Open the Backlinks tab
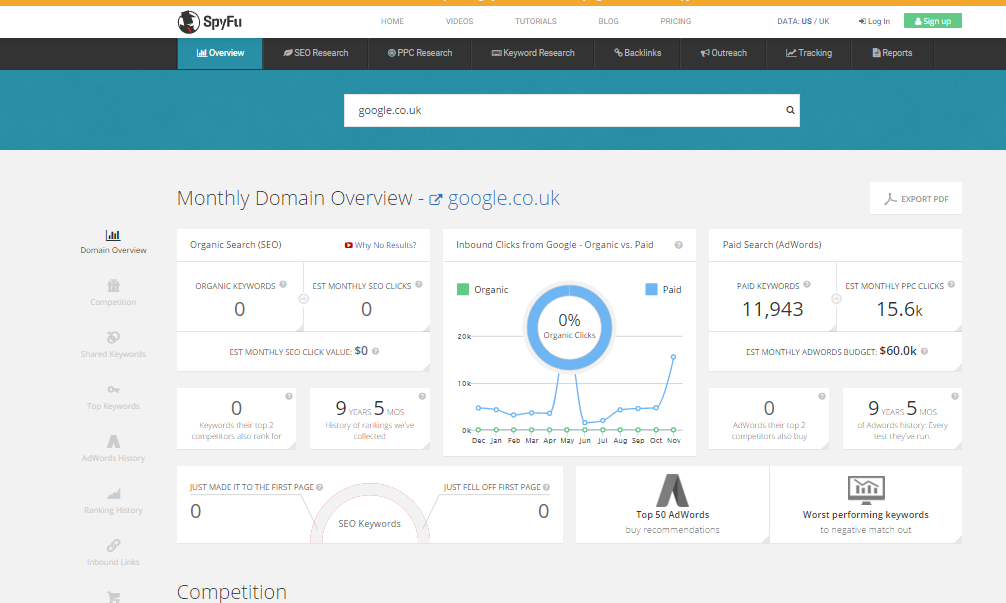This screenshot has width=1006, height=603. click(x=638, y=53)
